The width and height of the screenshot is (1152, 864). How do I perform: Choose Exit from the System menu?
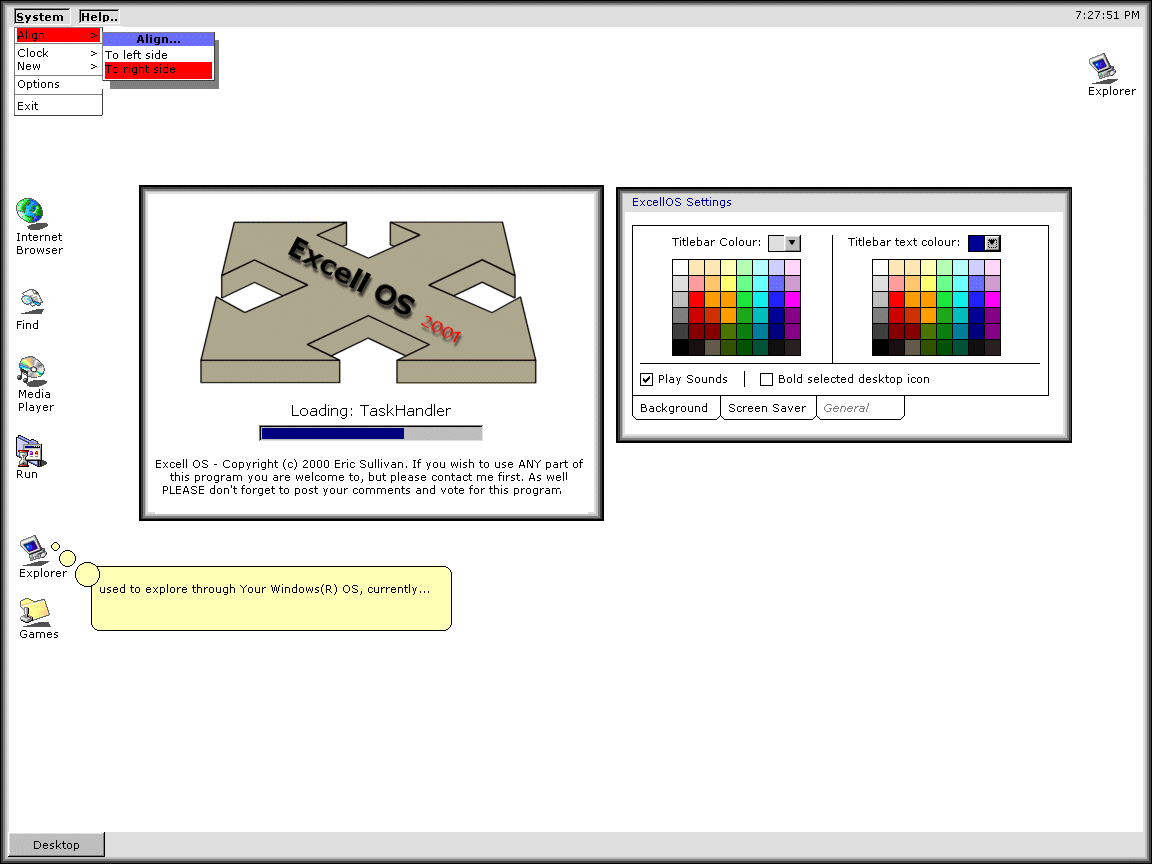point(28,106)
